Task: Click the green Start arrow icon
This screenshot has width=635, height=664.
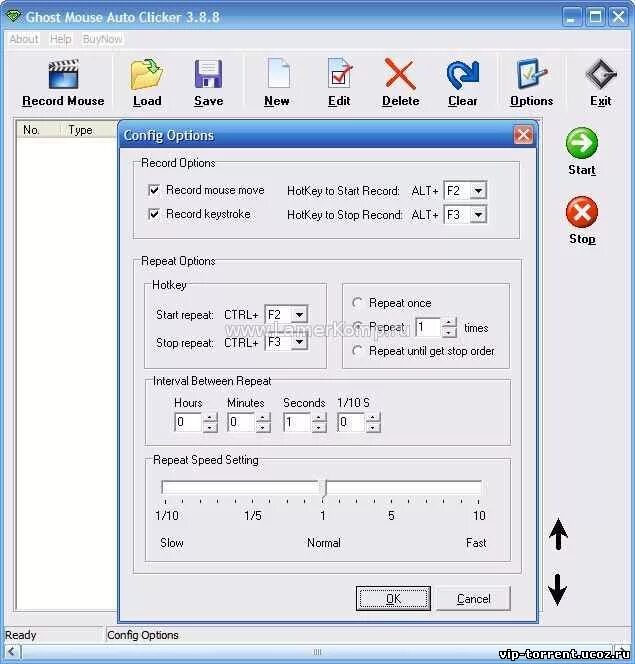Action: [x=582, y=143]
